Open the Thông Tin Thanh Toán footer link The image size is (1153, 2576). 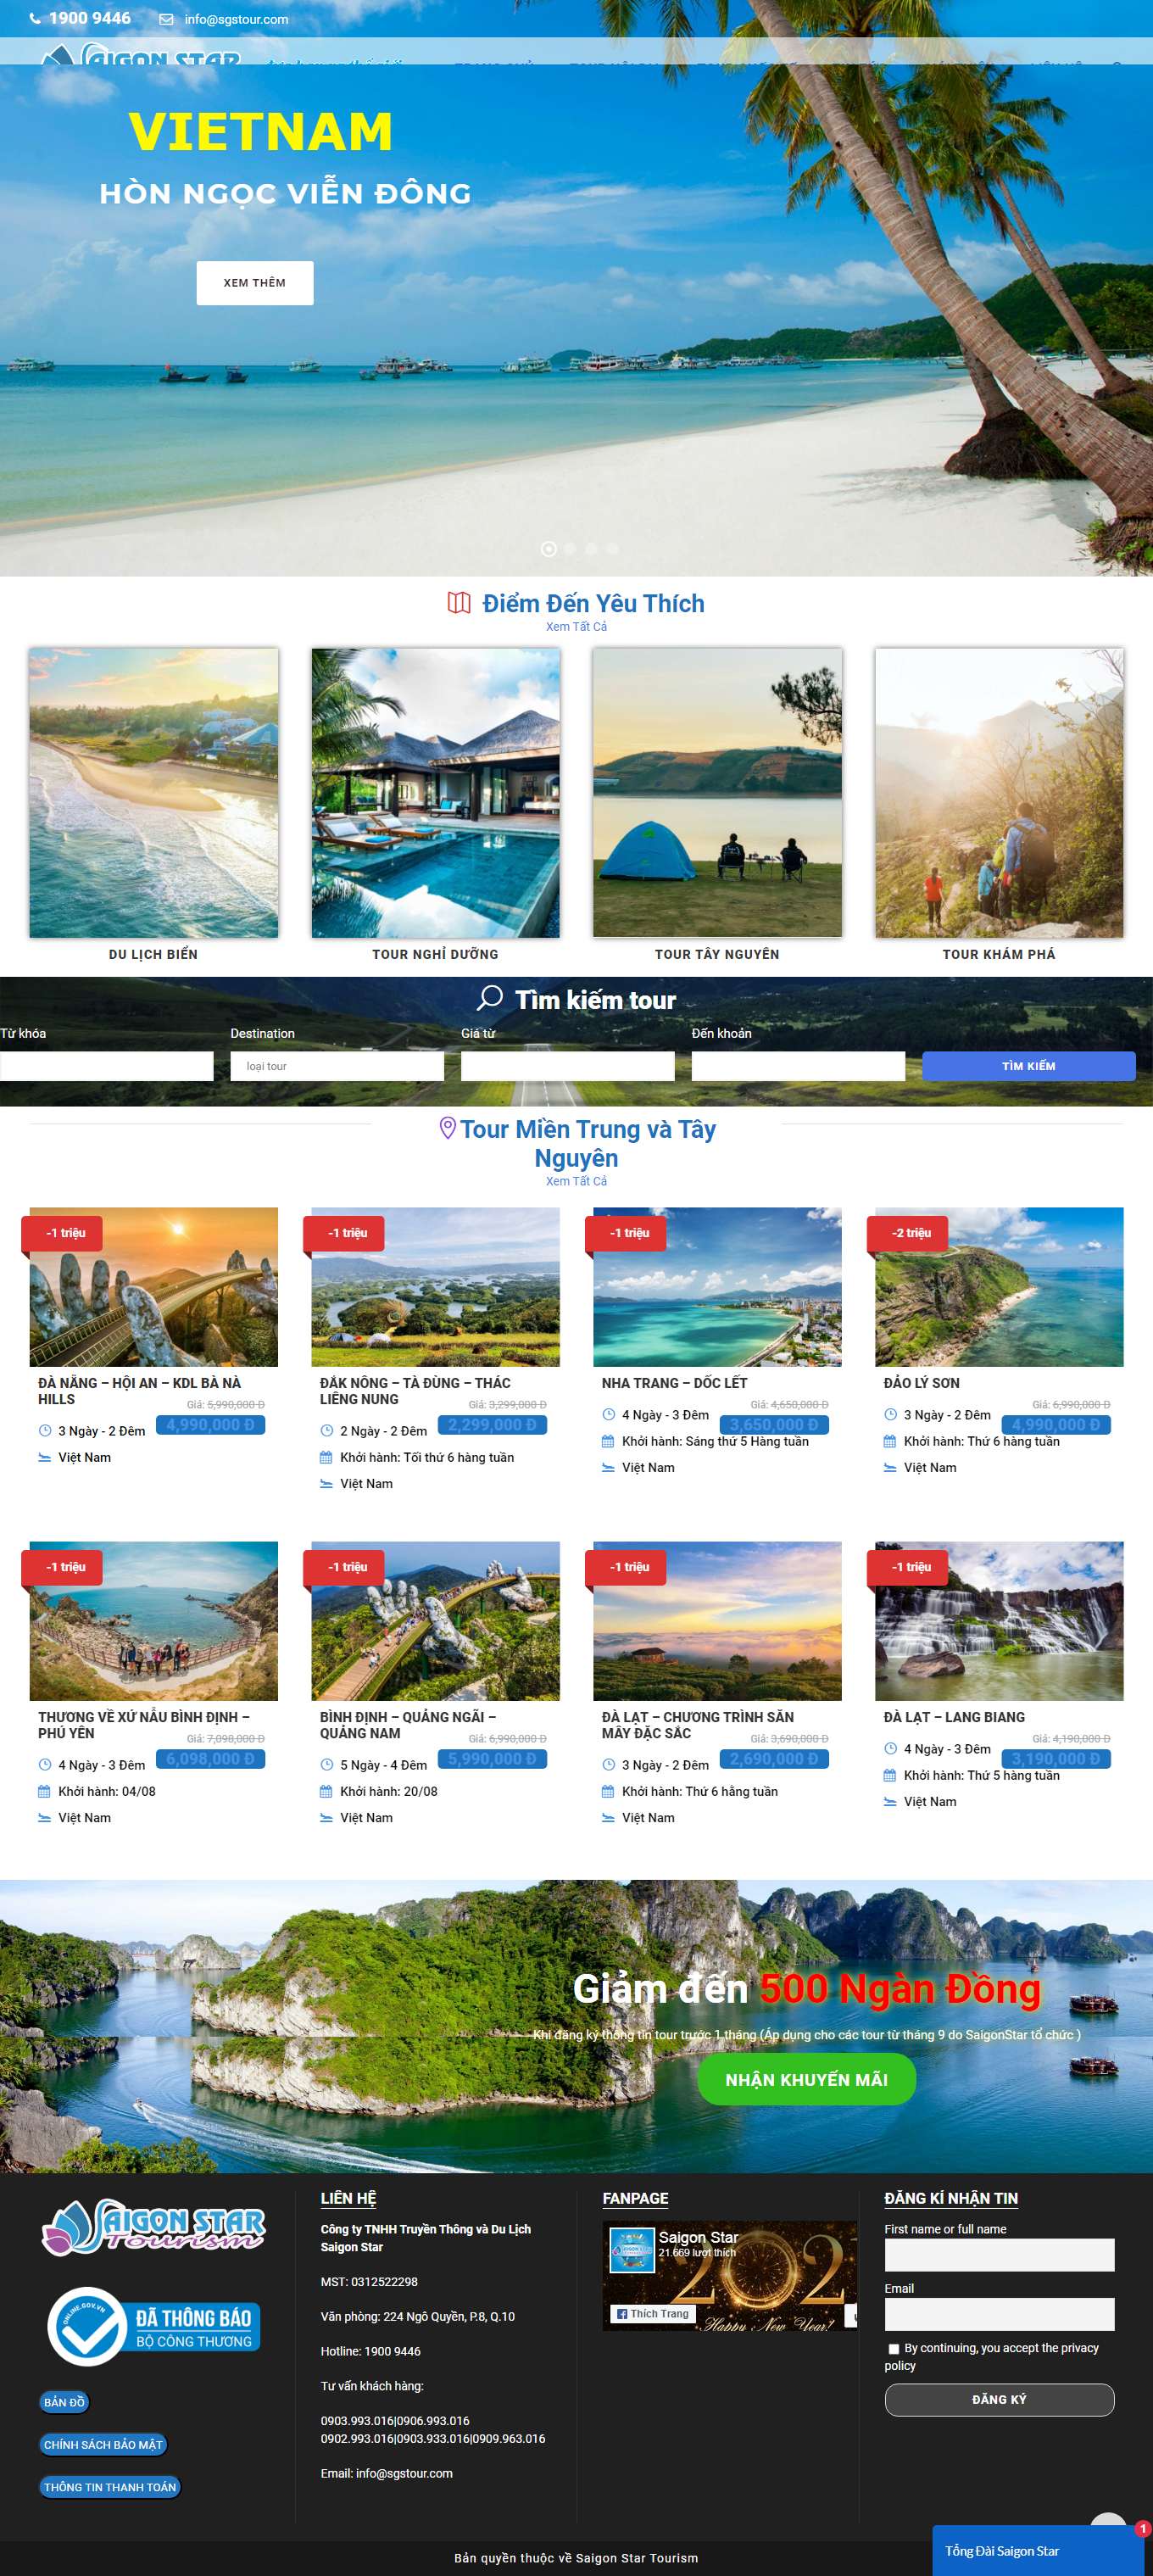(x=110, y=2486)
